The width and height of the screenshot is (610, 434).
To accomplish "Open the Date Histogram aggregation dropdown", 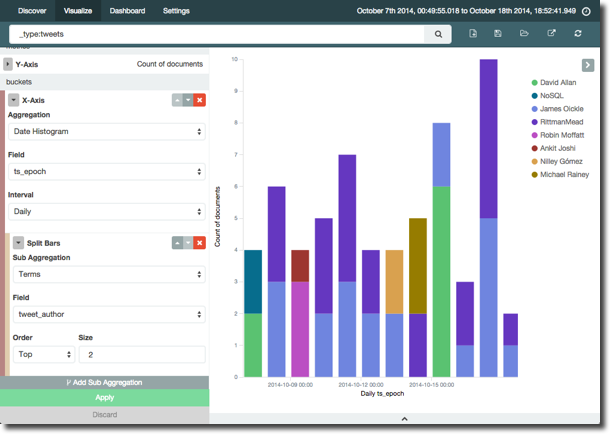I will pyautogui.click(x=106, y=131).
